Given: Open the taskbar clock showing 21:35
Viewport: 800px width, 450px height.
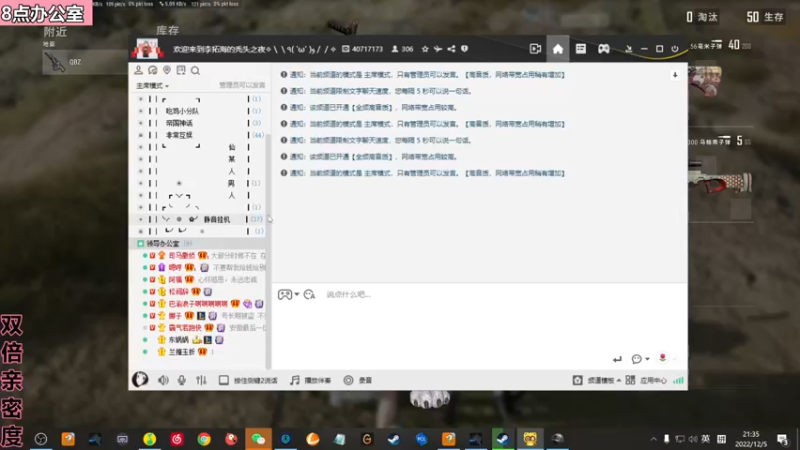Looking at the screenshot, I should pos(751,439).
